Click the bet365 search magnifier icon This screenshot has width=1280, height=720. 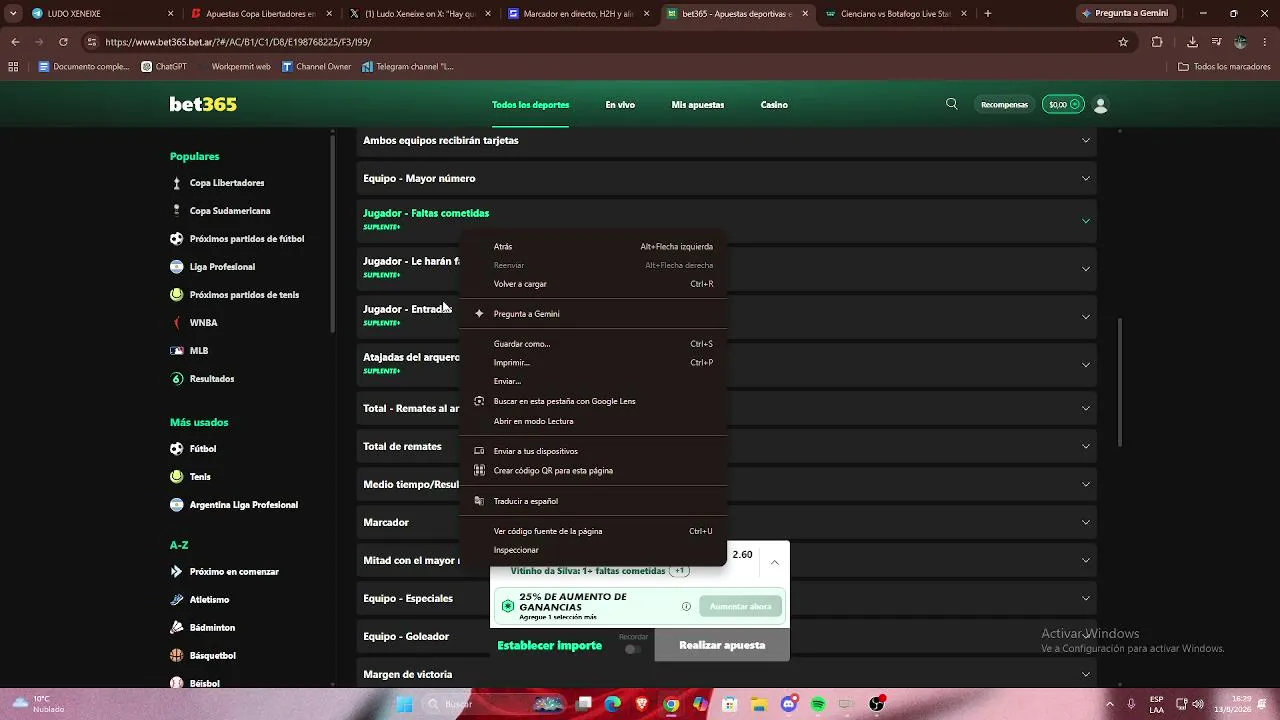pos(952,104)
